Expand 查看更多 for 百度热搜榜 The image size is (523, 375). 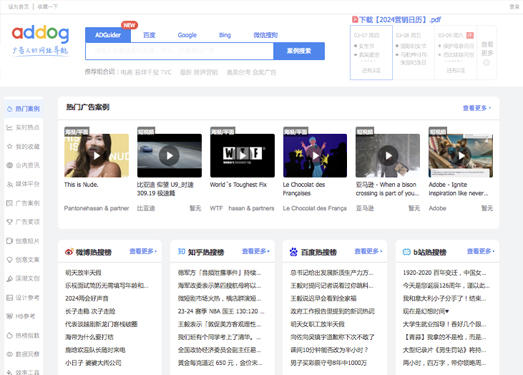(x=368, y=251)
